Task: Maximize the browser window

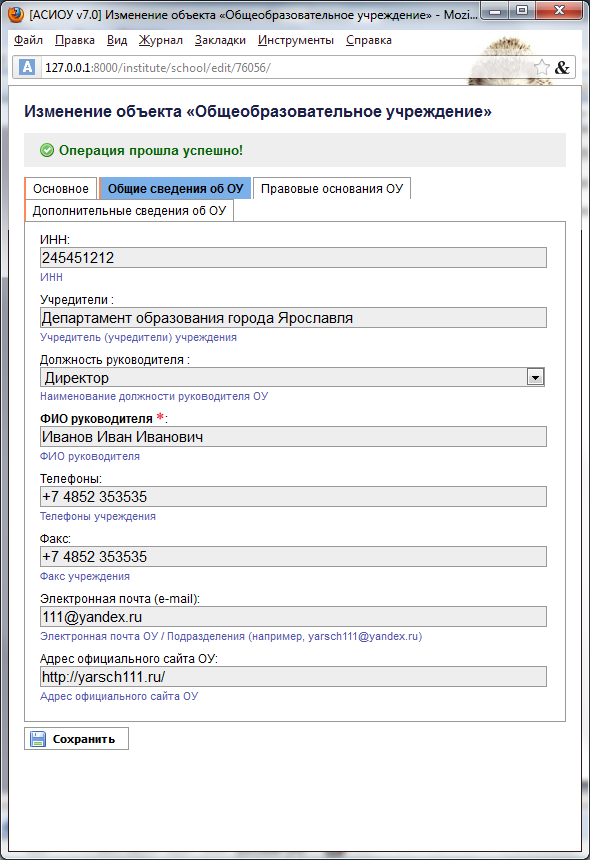Action: tap(521, 10)
